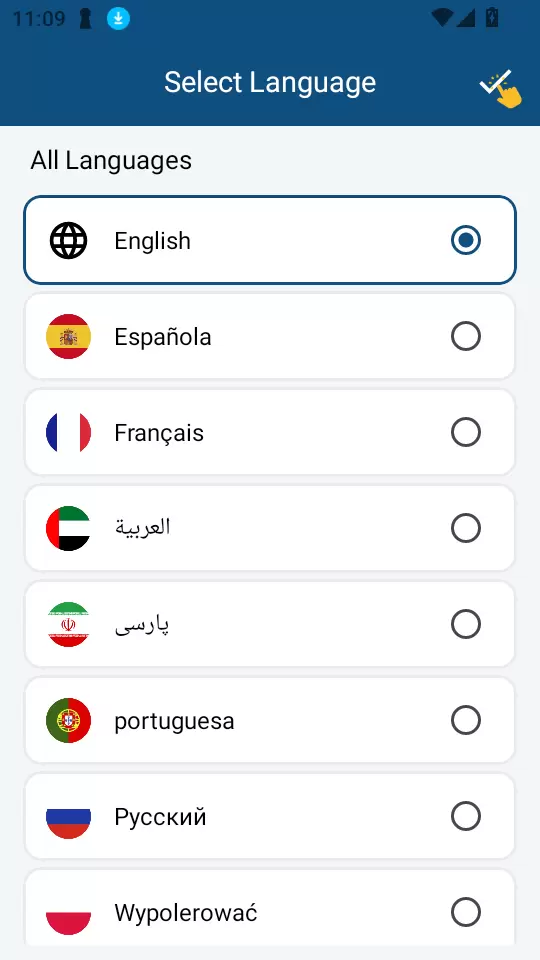Tap the confirm checkmark icon in header
Image resolution: width=540 pixels, height=960 pixels.
click(501, 88)
